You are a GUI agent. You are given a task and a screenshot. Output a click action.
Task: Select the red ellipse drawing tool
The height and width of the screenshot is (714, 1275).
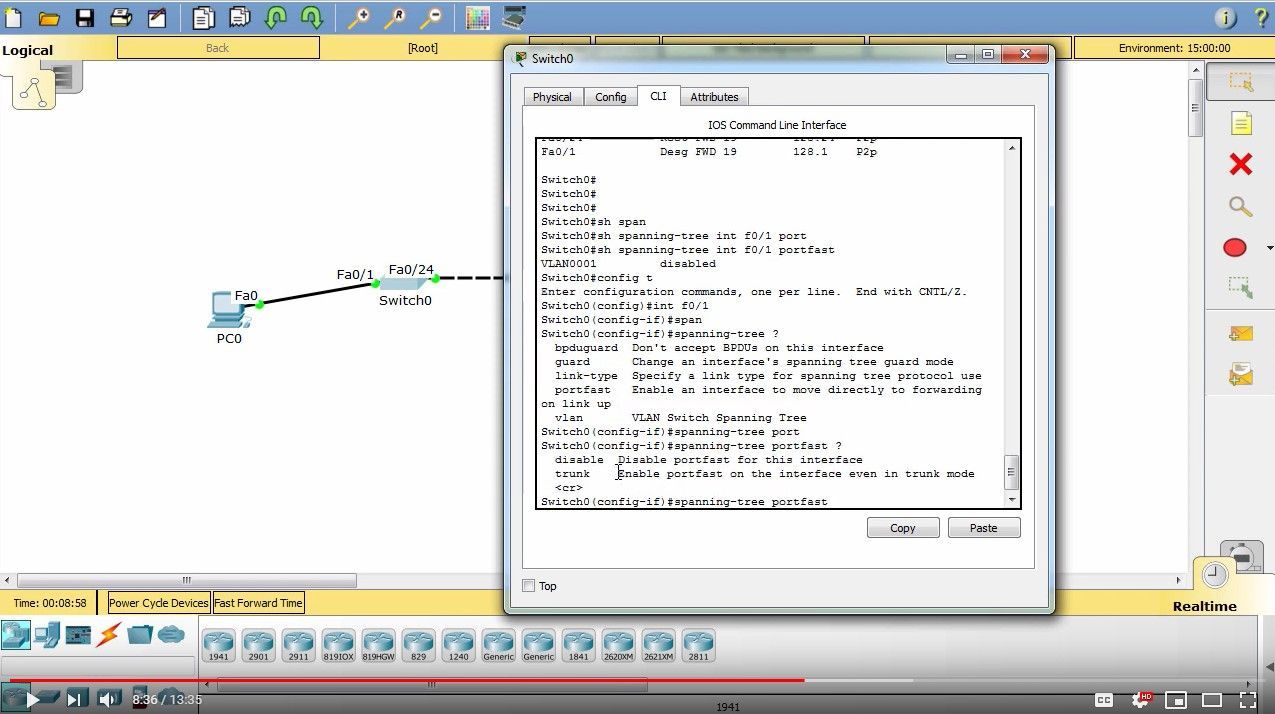point(1235,247)
